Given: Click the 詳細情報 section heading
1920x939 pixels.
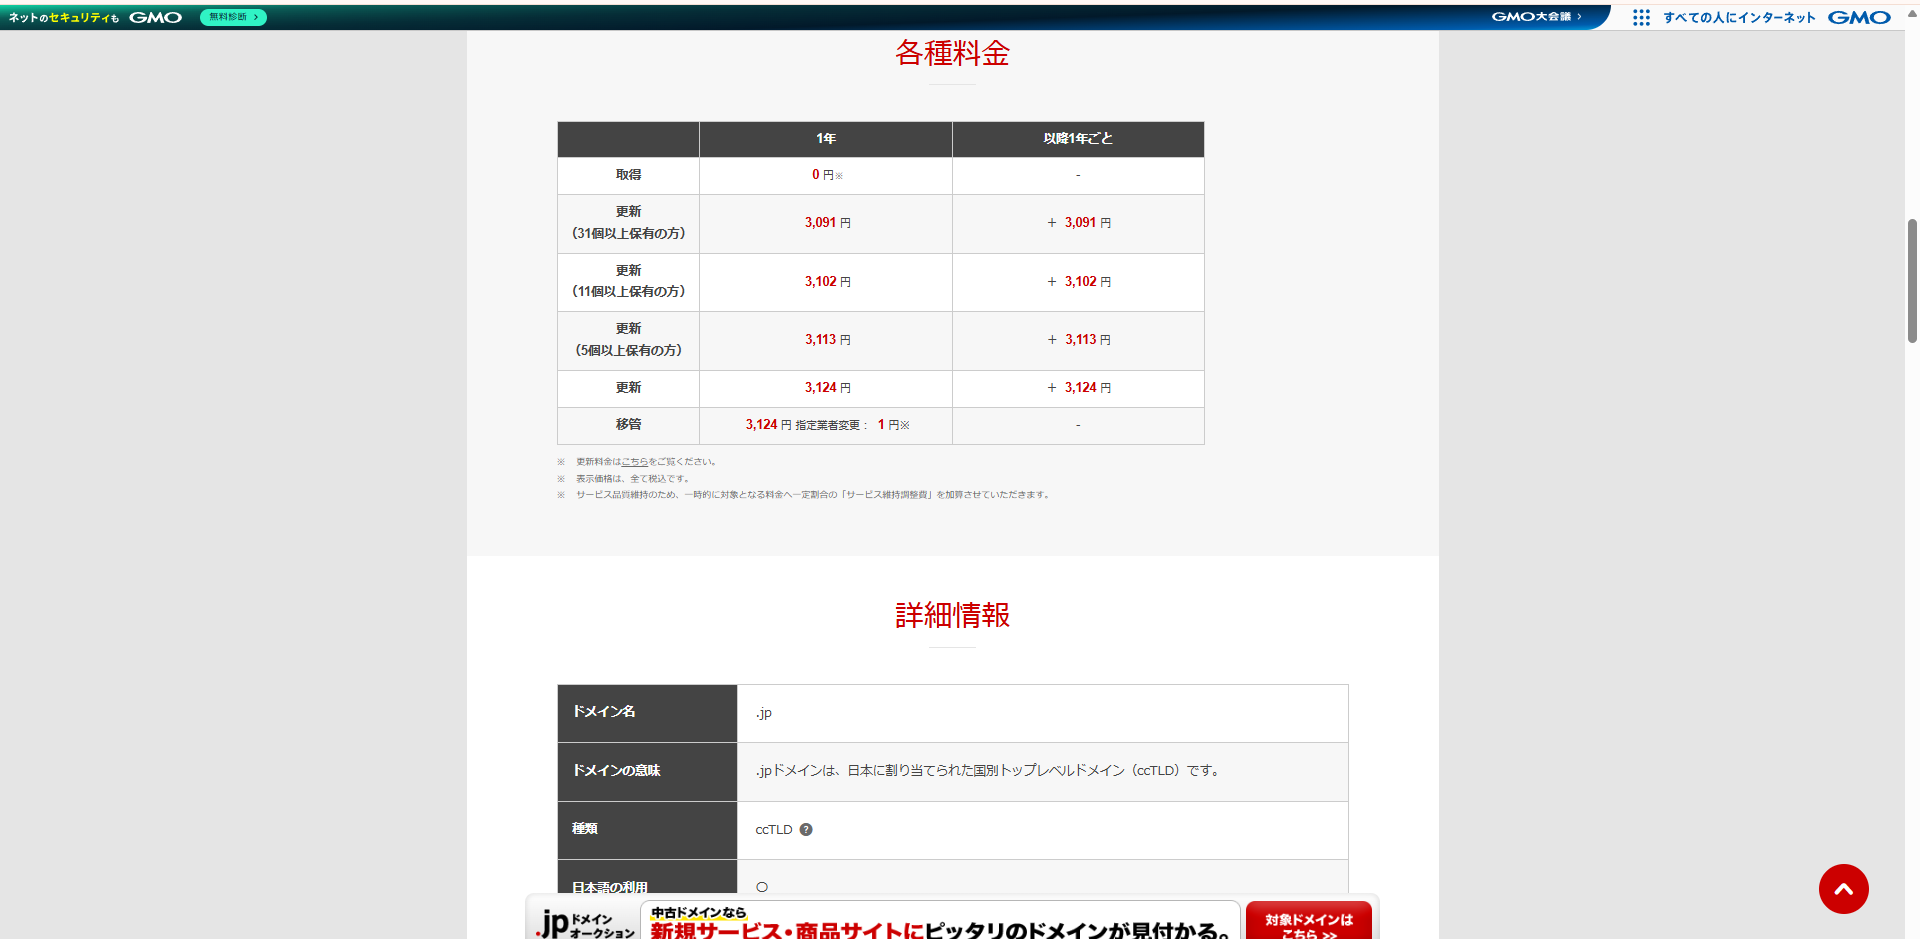Looking at the screenshot, I should click(952, 615).
